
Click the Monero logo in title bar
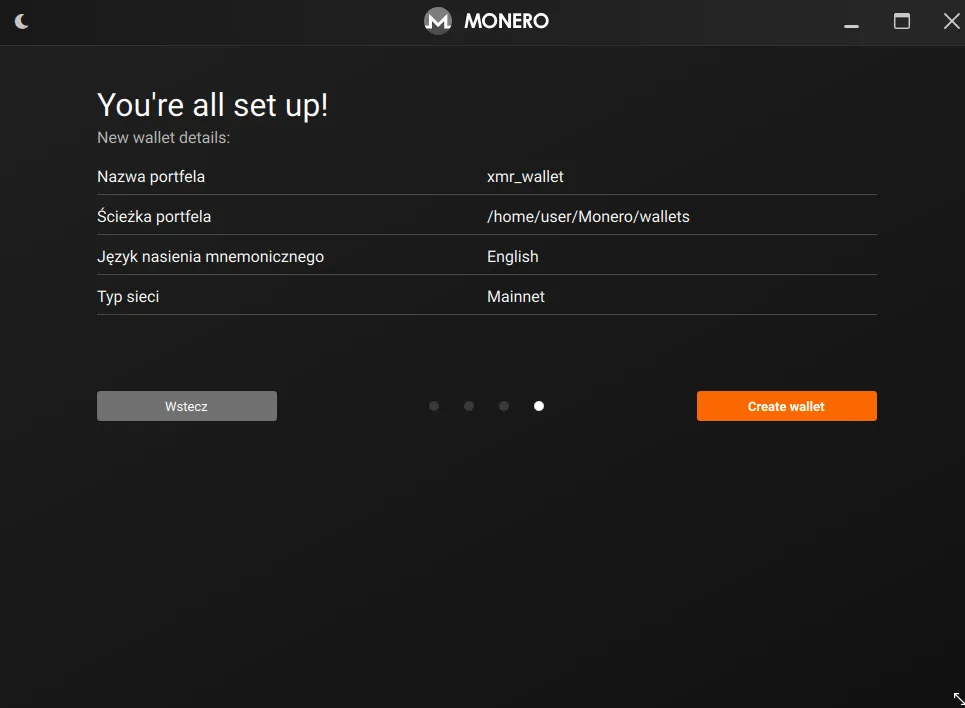click(438, 21)
